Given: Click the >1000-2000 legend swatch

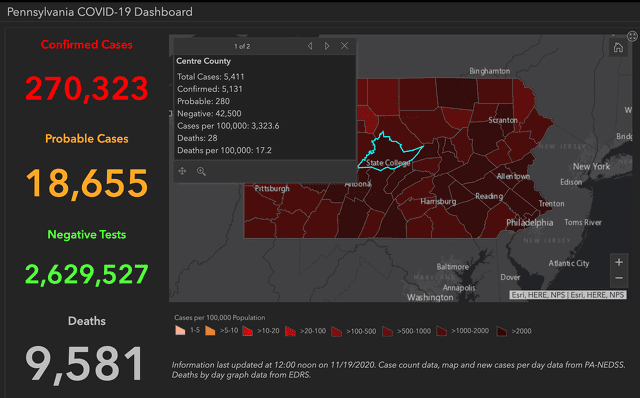Looking at the screenshot, I should pyautogui.click(x=441, y=331).
